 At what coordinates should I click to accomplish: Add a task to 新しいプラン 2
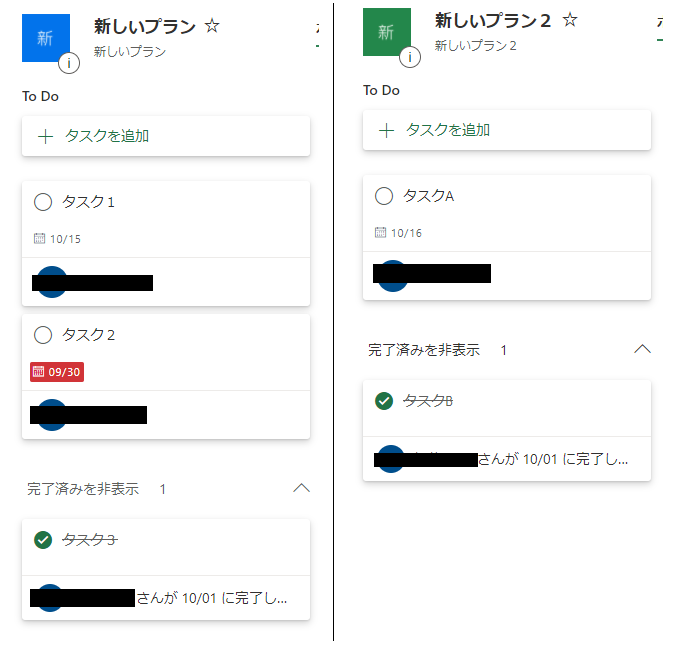[506, 130]
